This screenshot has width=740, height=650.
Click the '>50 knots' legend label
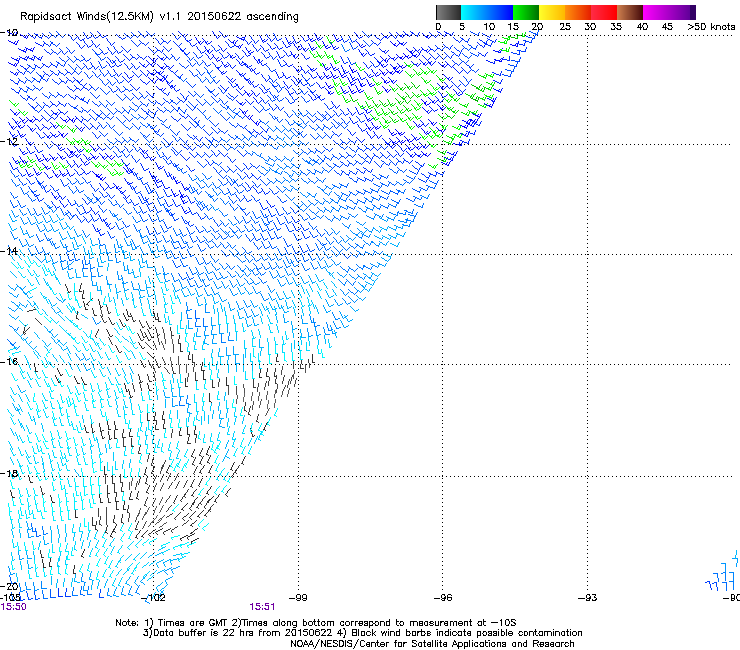(711, 27)
